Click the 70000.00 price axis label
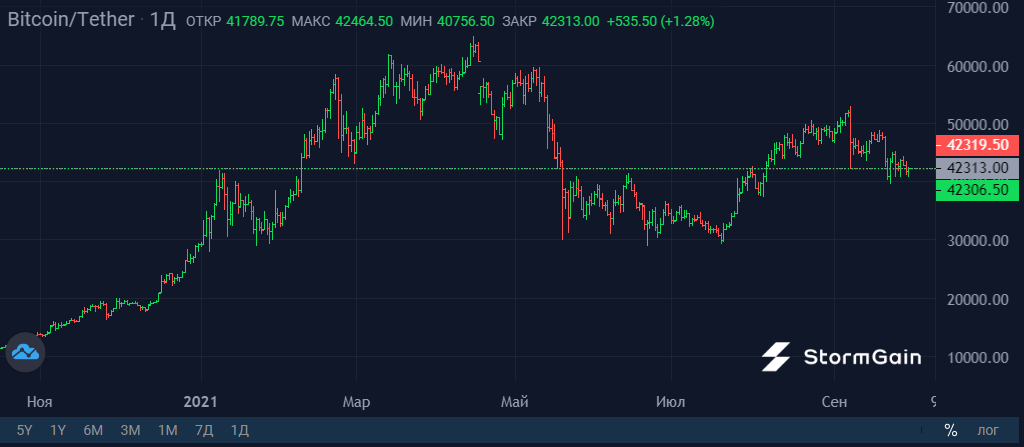1024x447 pixels. (x=980, y=8)
